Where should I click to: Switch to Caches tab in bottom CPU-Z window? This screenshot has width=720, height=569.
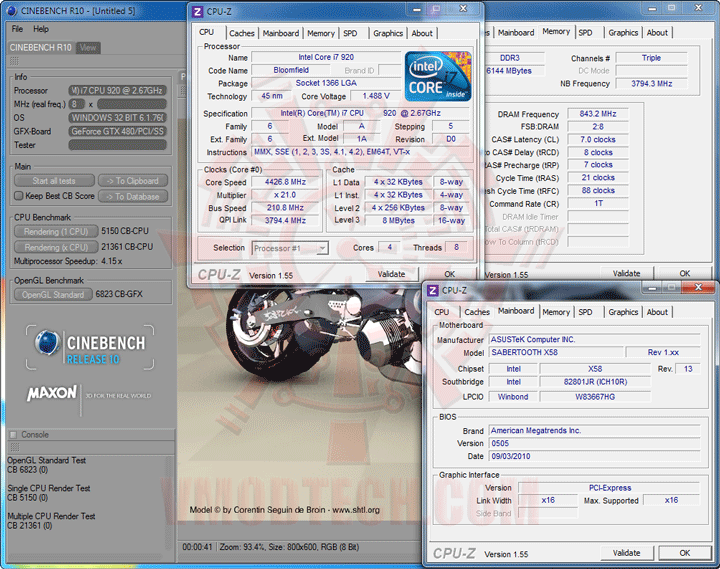477,312
